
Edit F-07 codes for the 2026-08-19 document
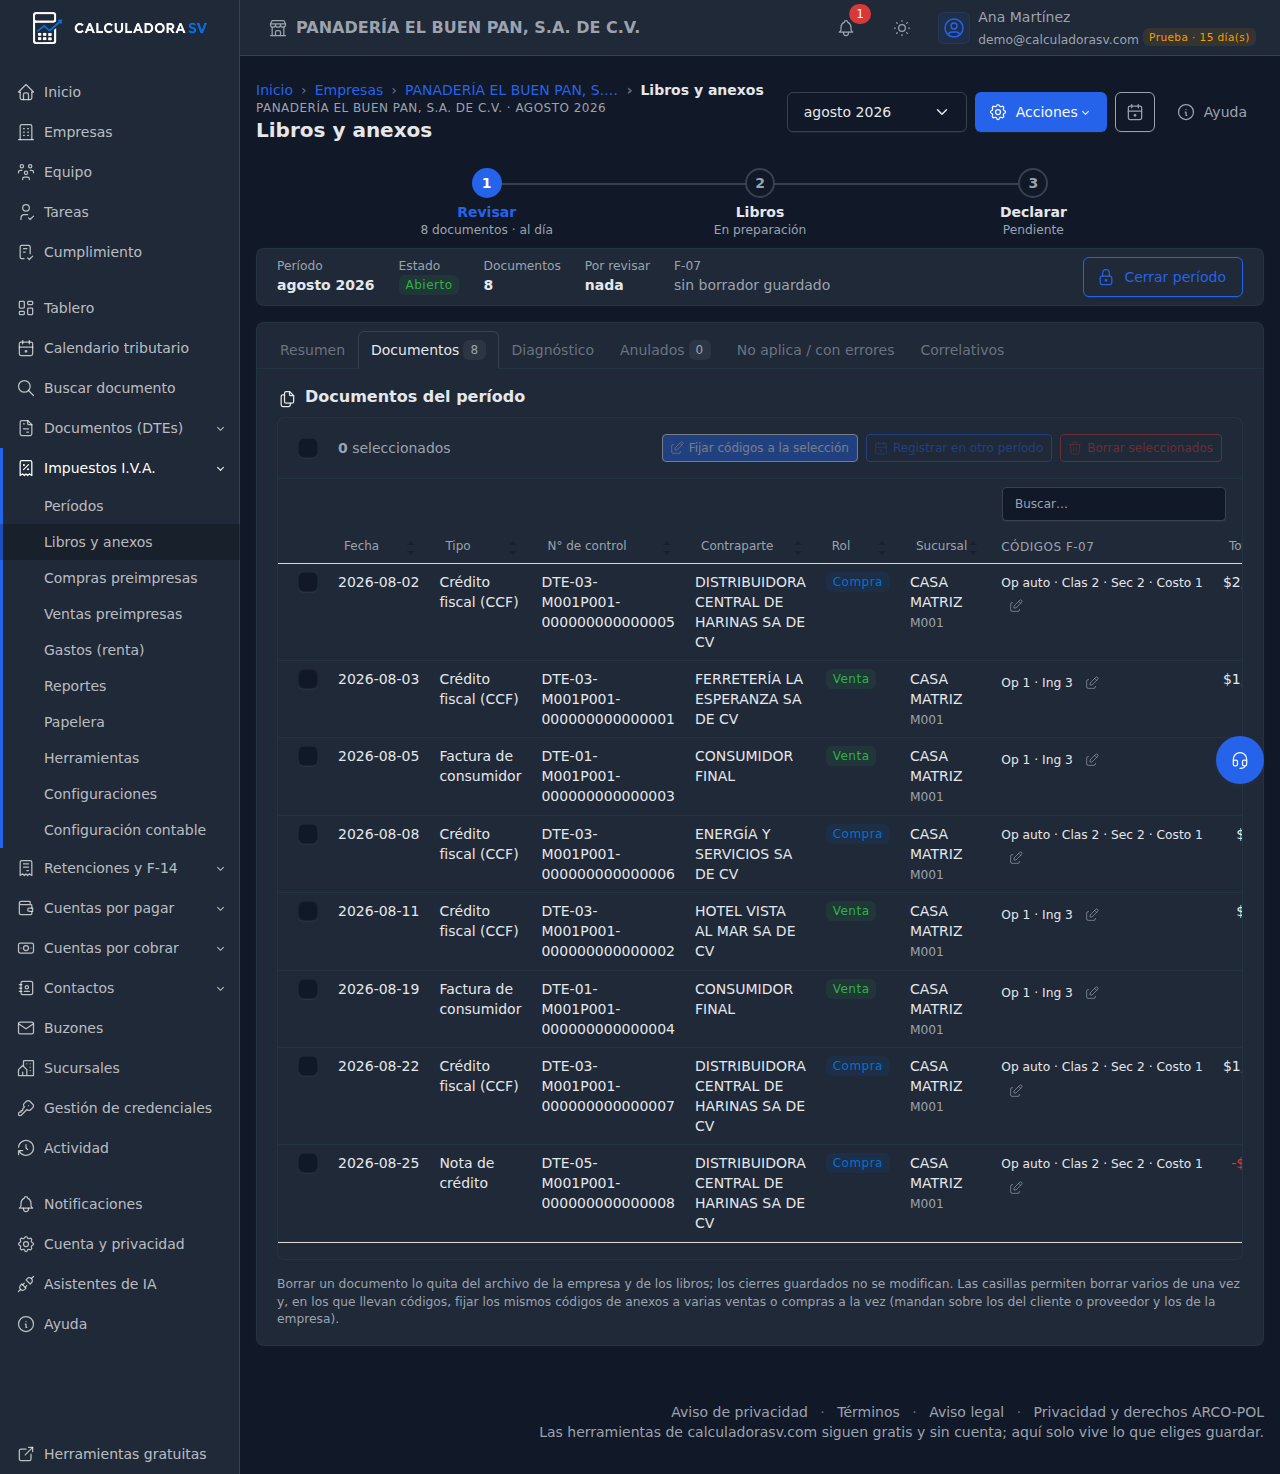click(x=1092, y=993)
